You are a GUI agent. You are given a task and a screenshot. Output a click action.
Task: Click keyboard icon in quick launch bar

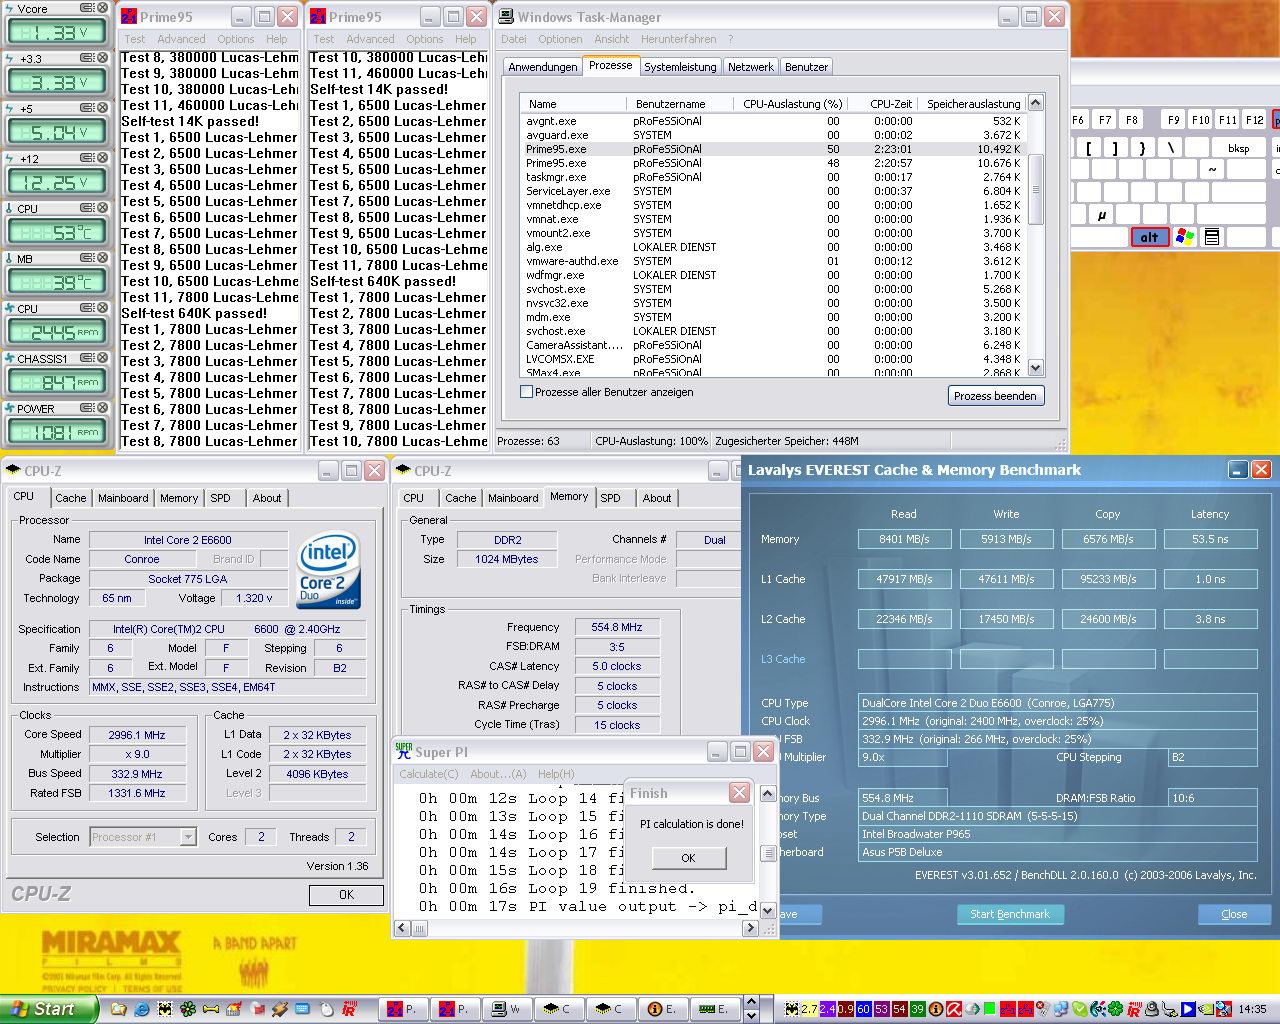coord(303,1009)
